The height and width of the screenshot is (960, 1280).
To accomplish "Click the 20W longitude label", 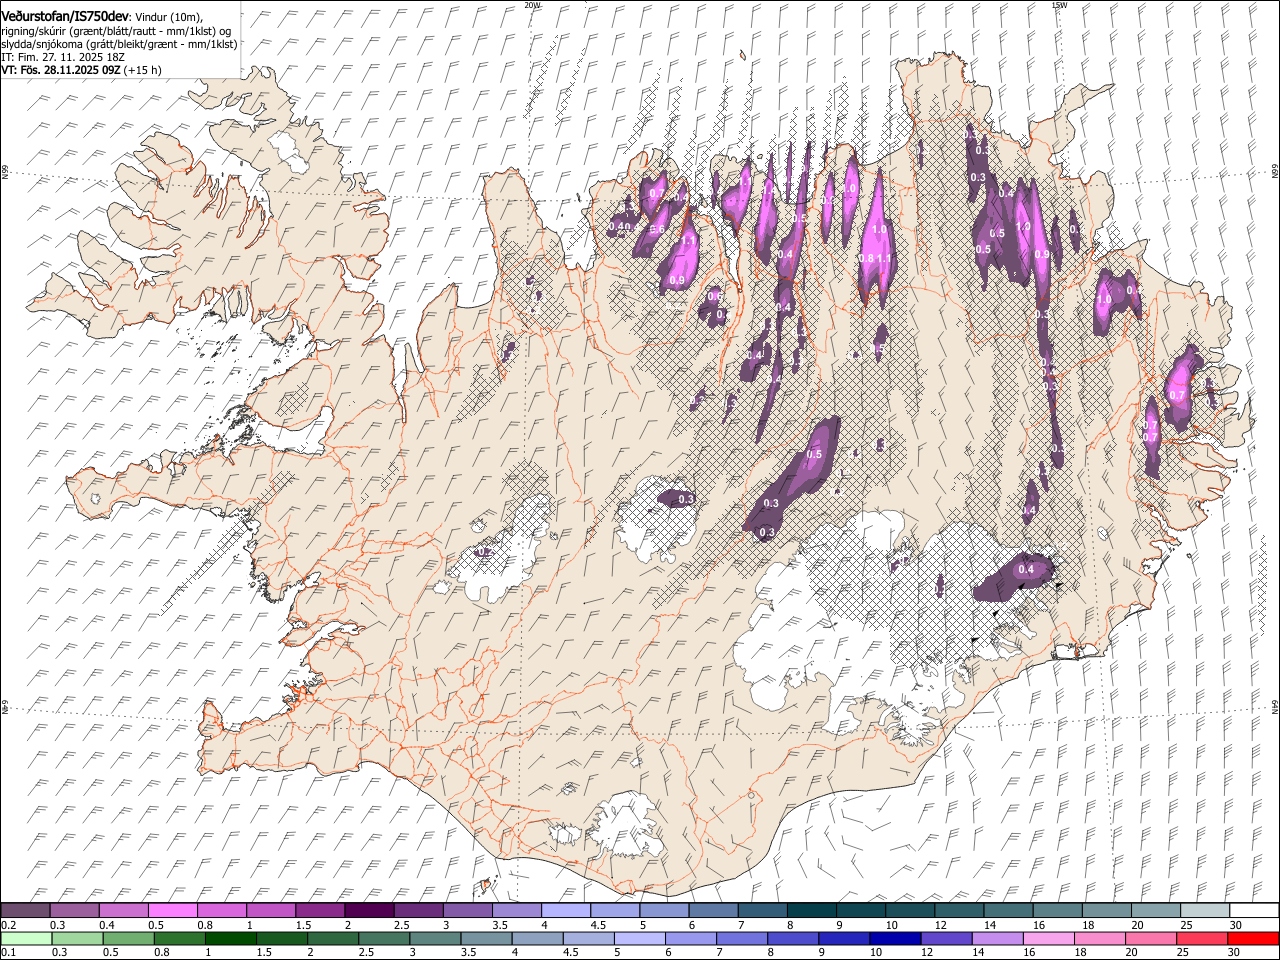I will click(532, 5).
